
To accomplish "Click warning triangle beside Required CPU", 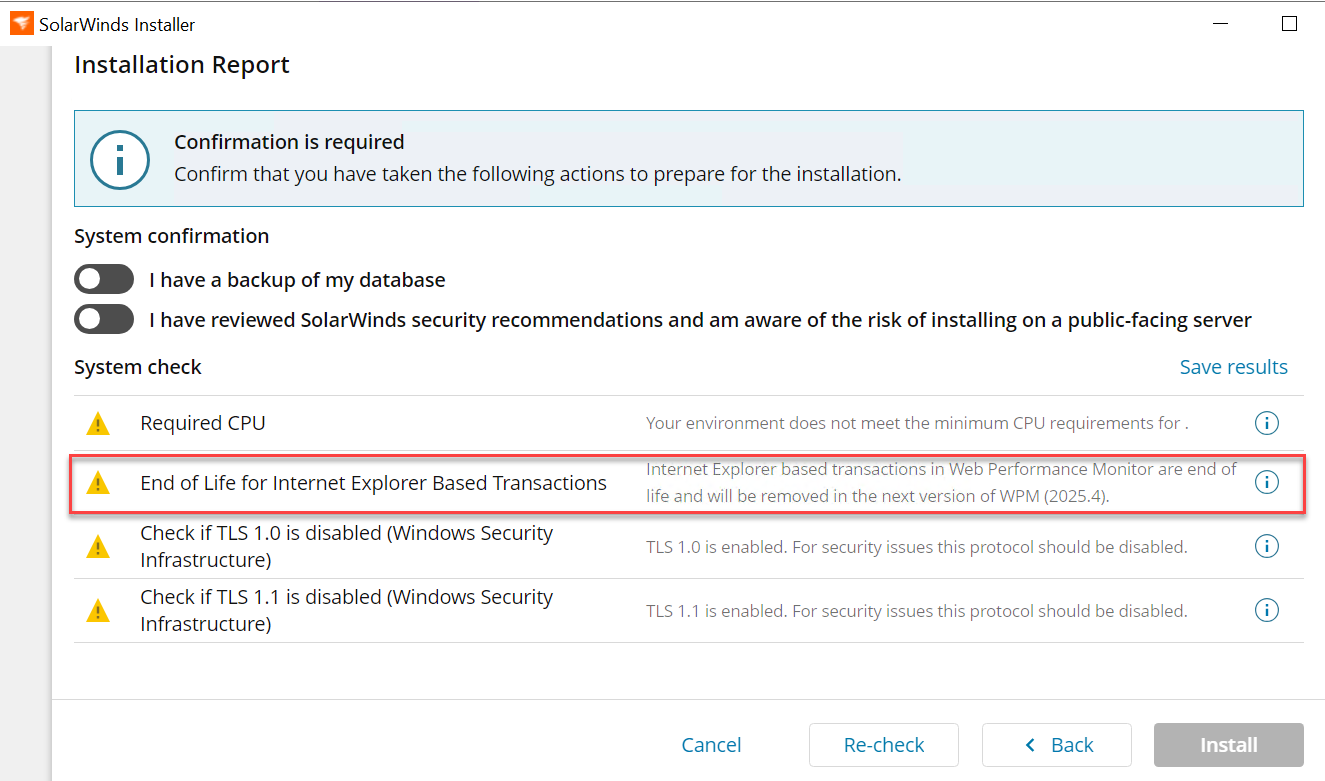I will 98,424.
